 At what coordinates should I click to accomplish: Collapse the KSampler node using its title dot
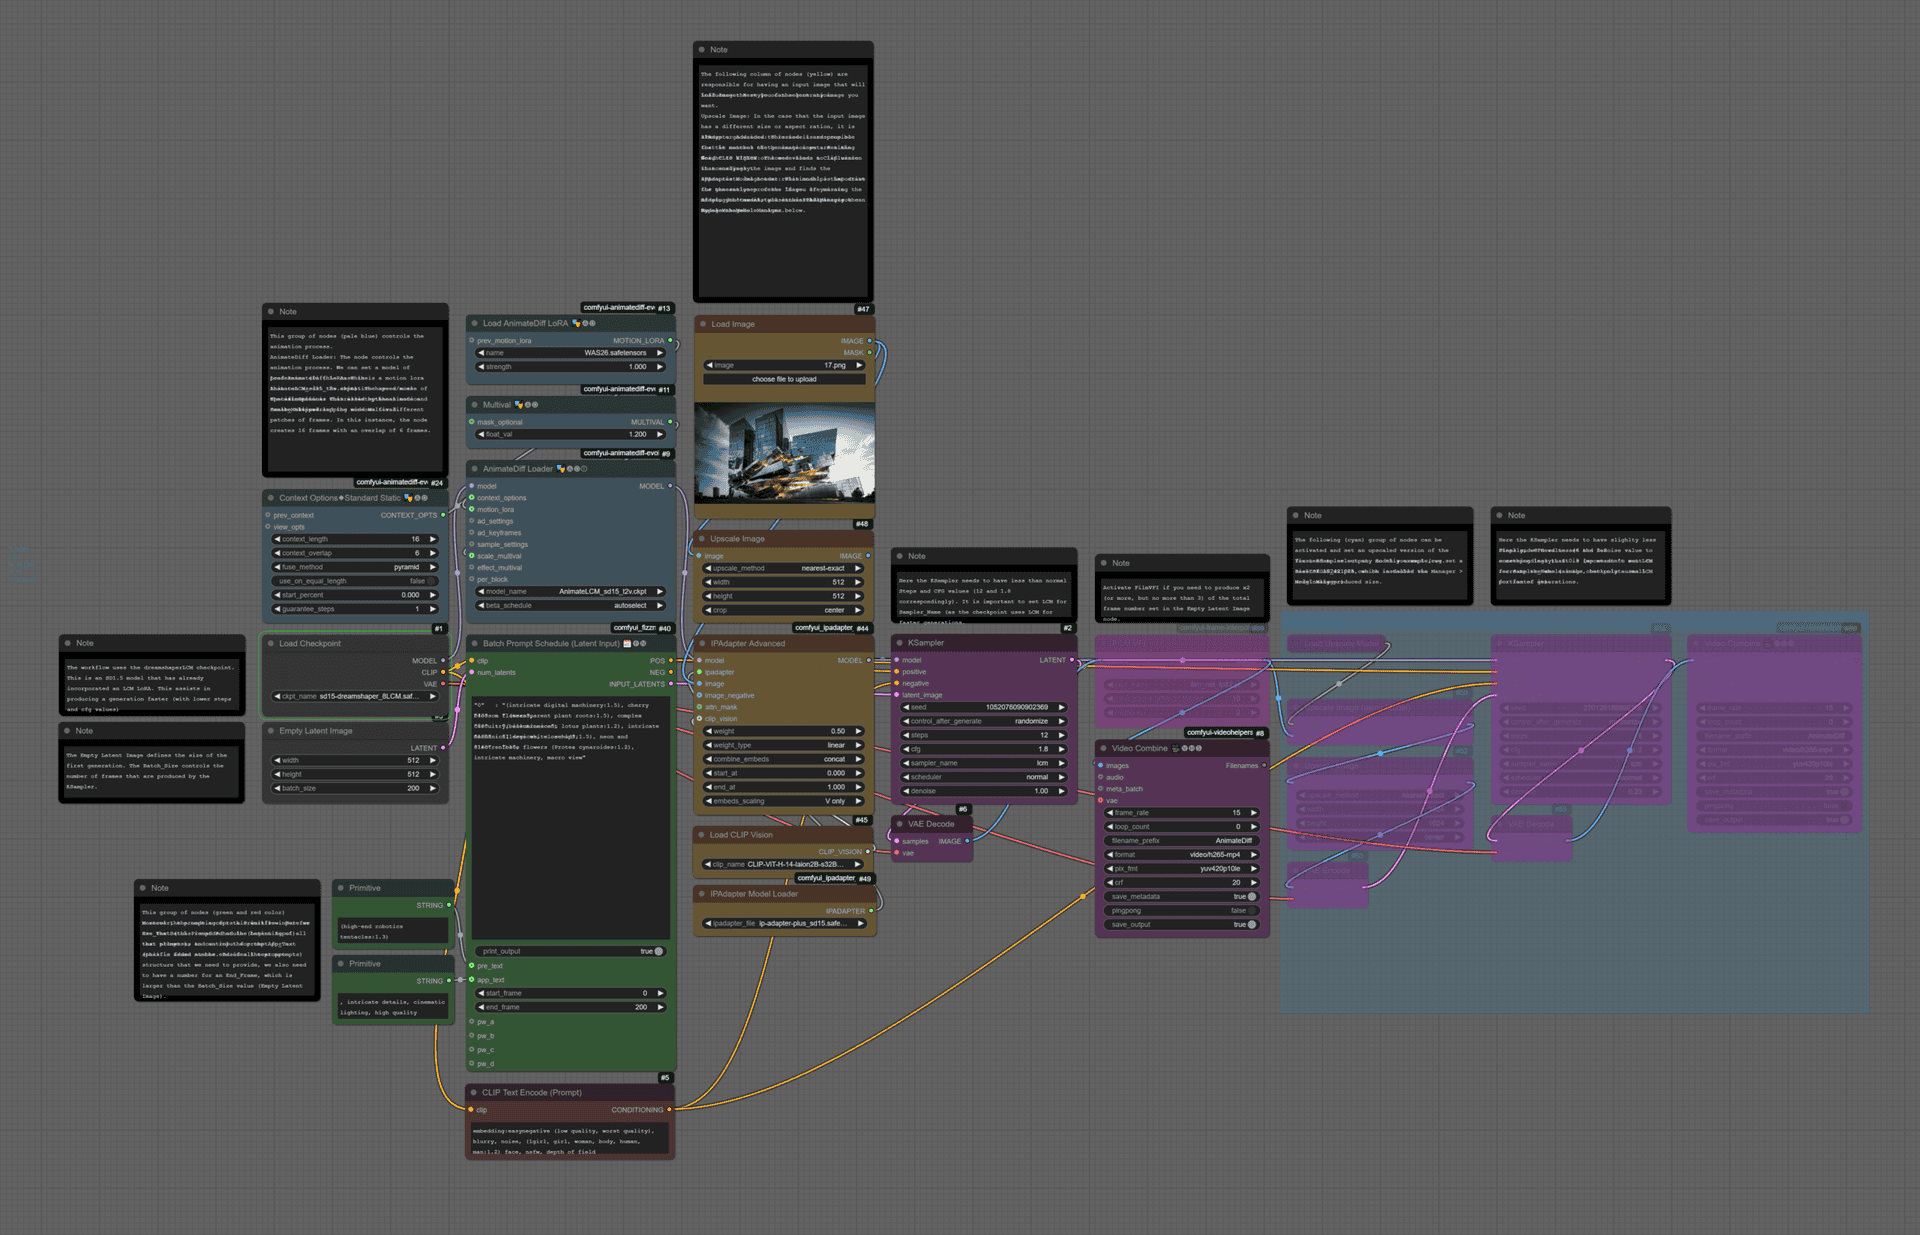click(899, 643)
